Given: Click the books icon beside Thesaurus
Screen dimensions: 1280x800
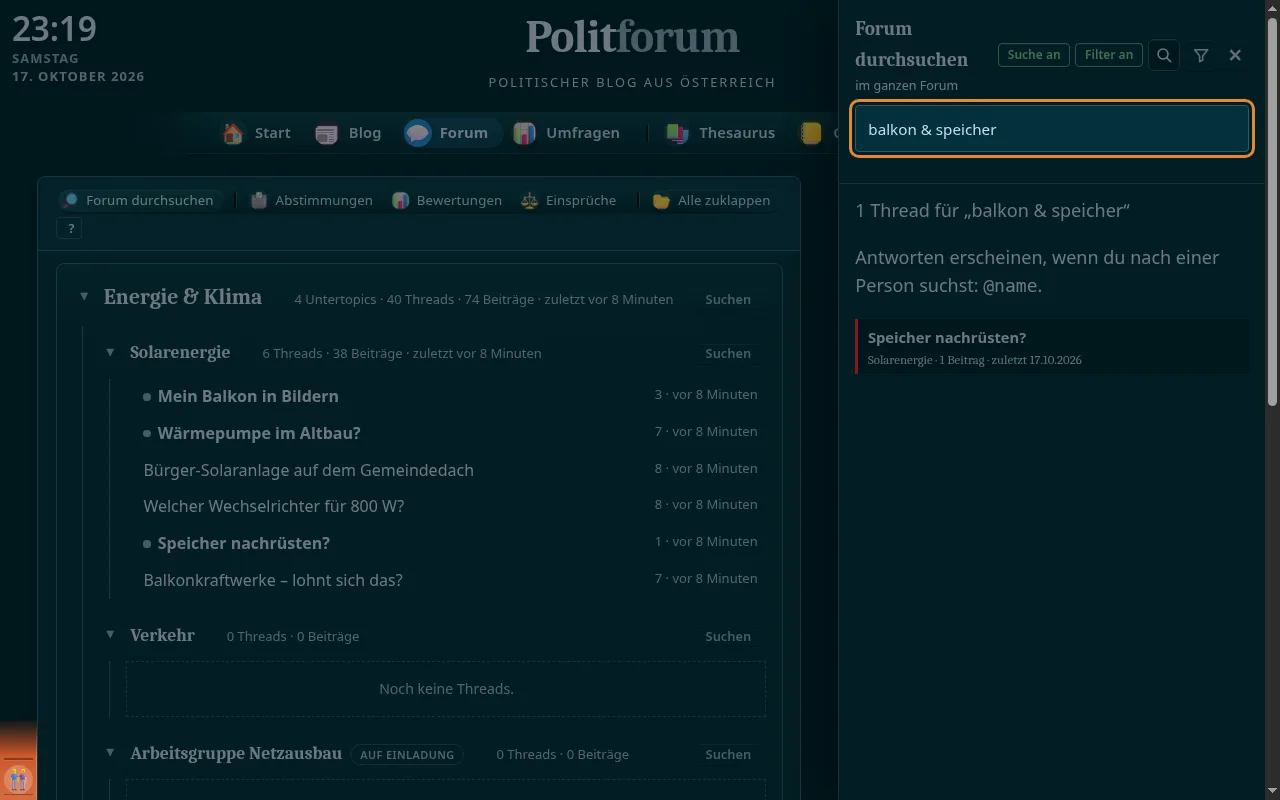Looking at the screenshot, I should [677, 133].
